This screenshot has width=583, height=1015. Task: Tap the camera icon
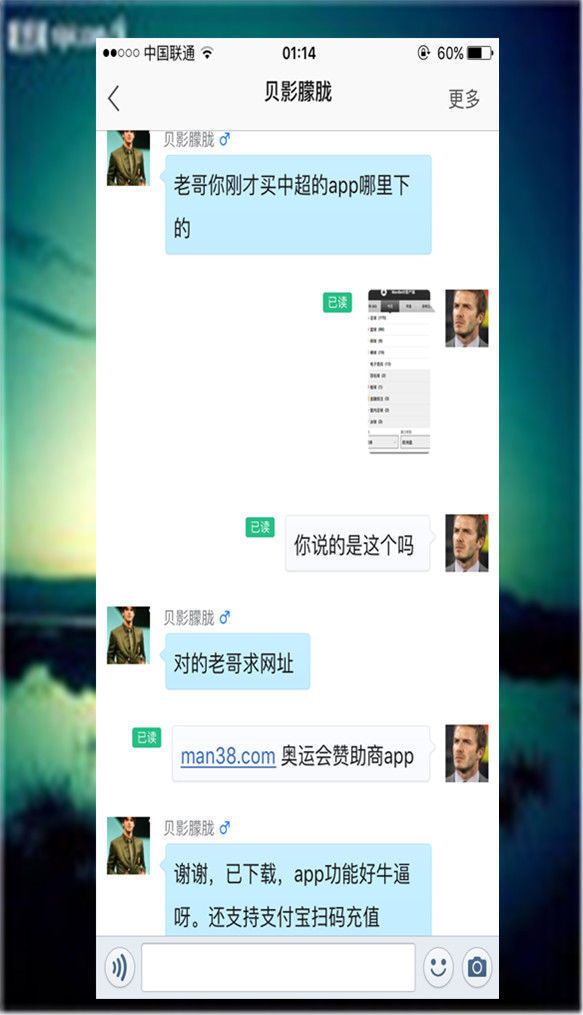(477, 967)
